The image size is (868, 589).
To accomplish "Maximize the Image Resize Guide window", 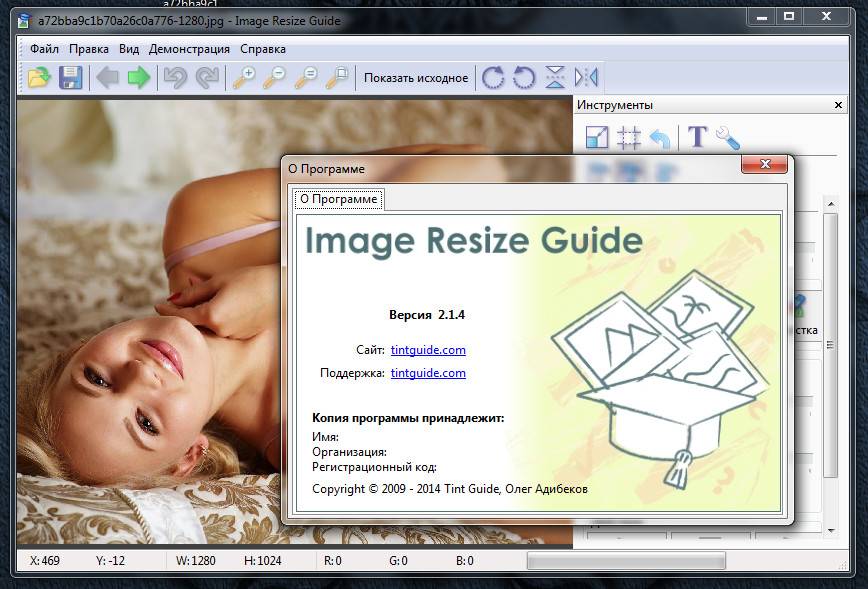I will 789,17.
